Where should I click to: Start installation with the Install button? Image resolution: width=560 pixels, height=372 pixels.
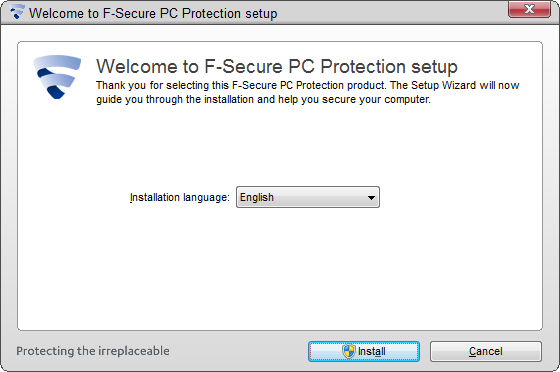pyautogui.click(x=364, y=351)
